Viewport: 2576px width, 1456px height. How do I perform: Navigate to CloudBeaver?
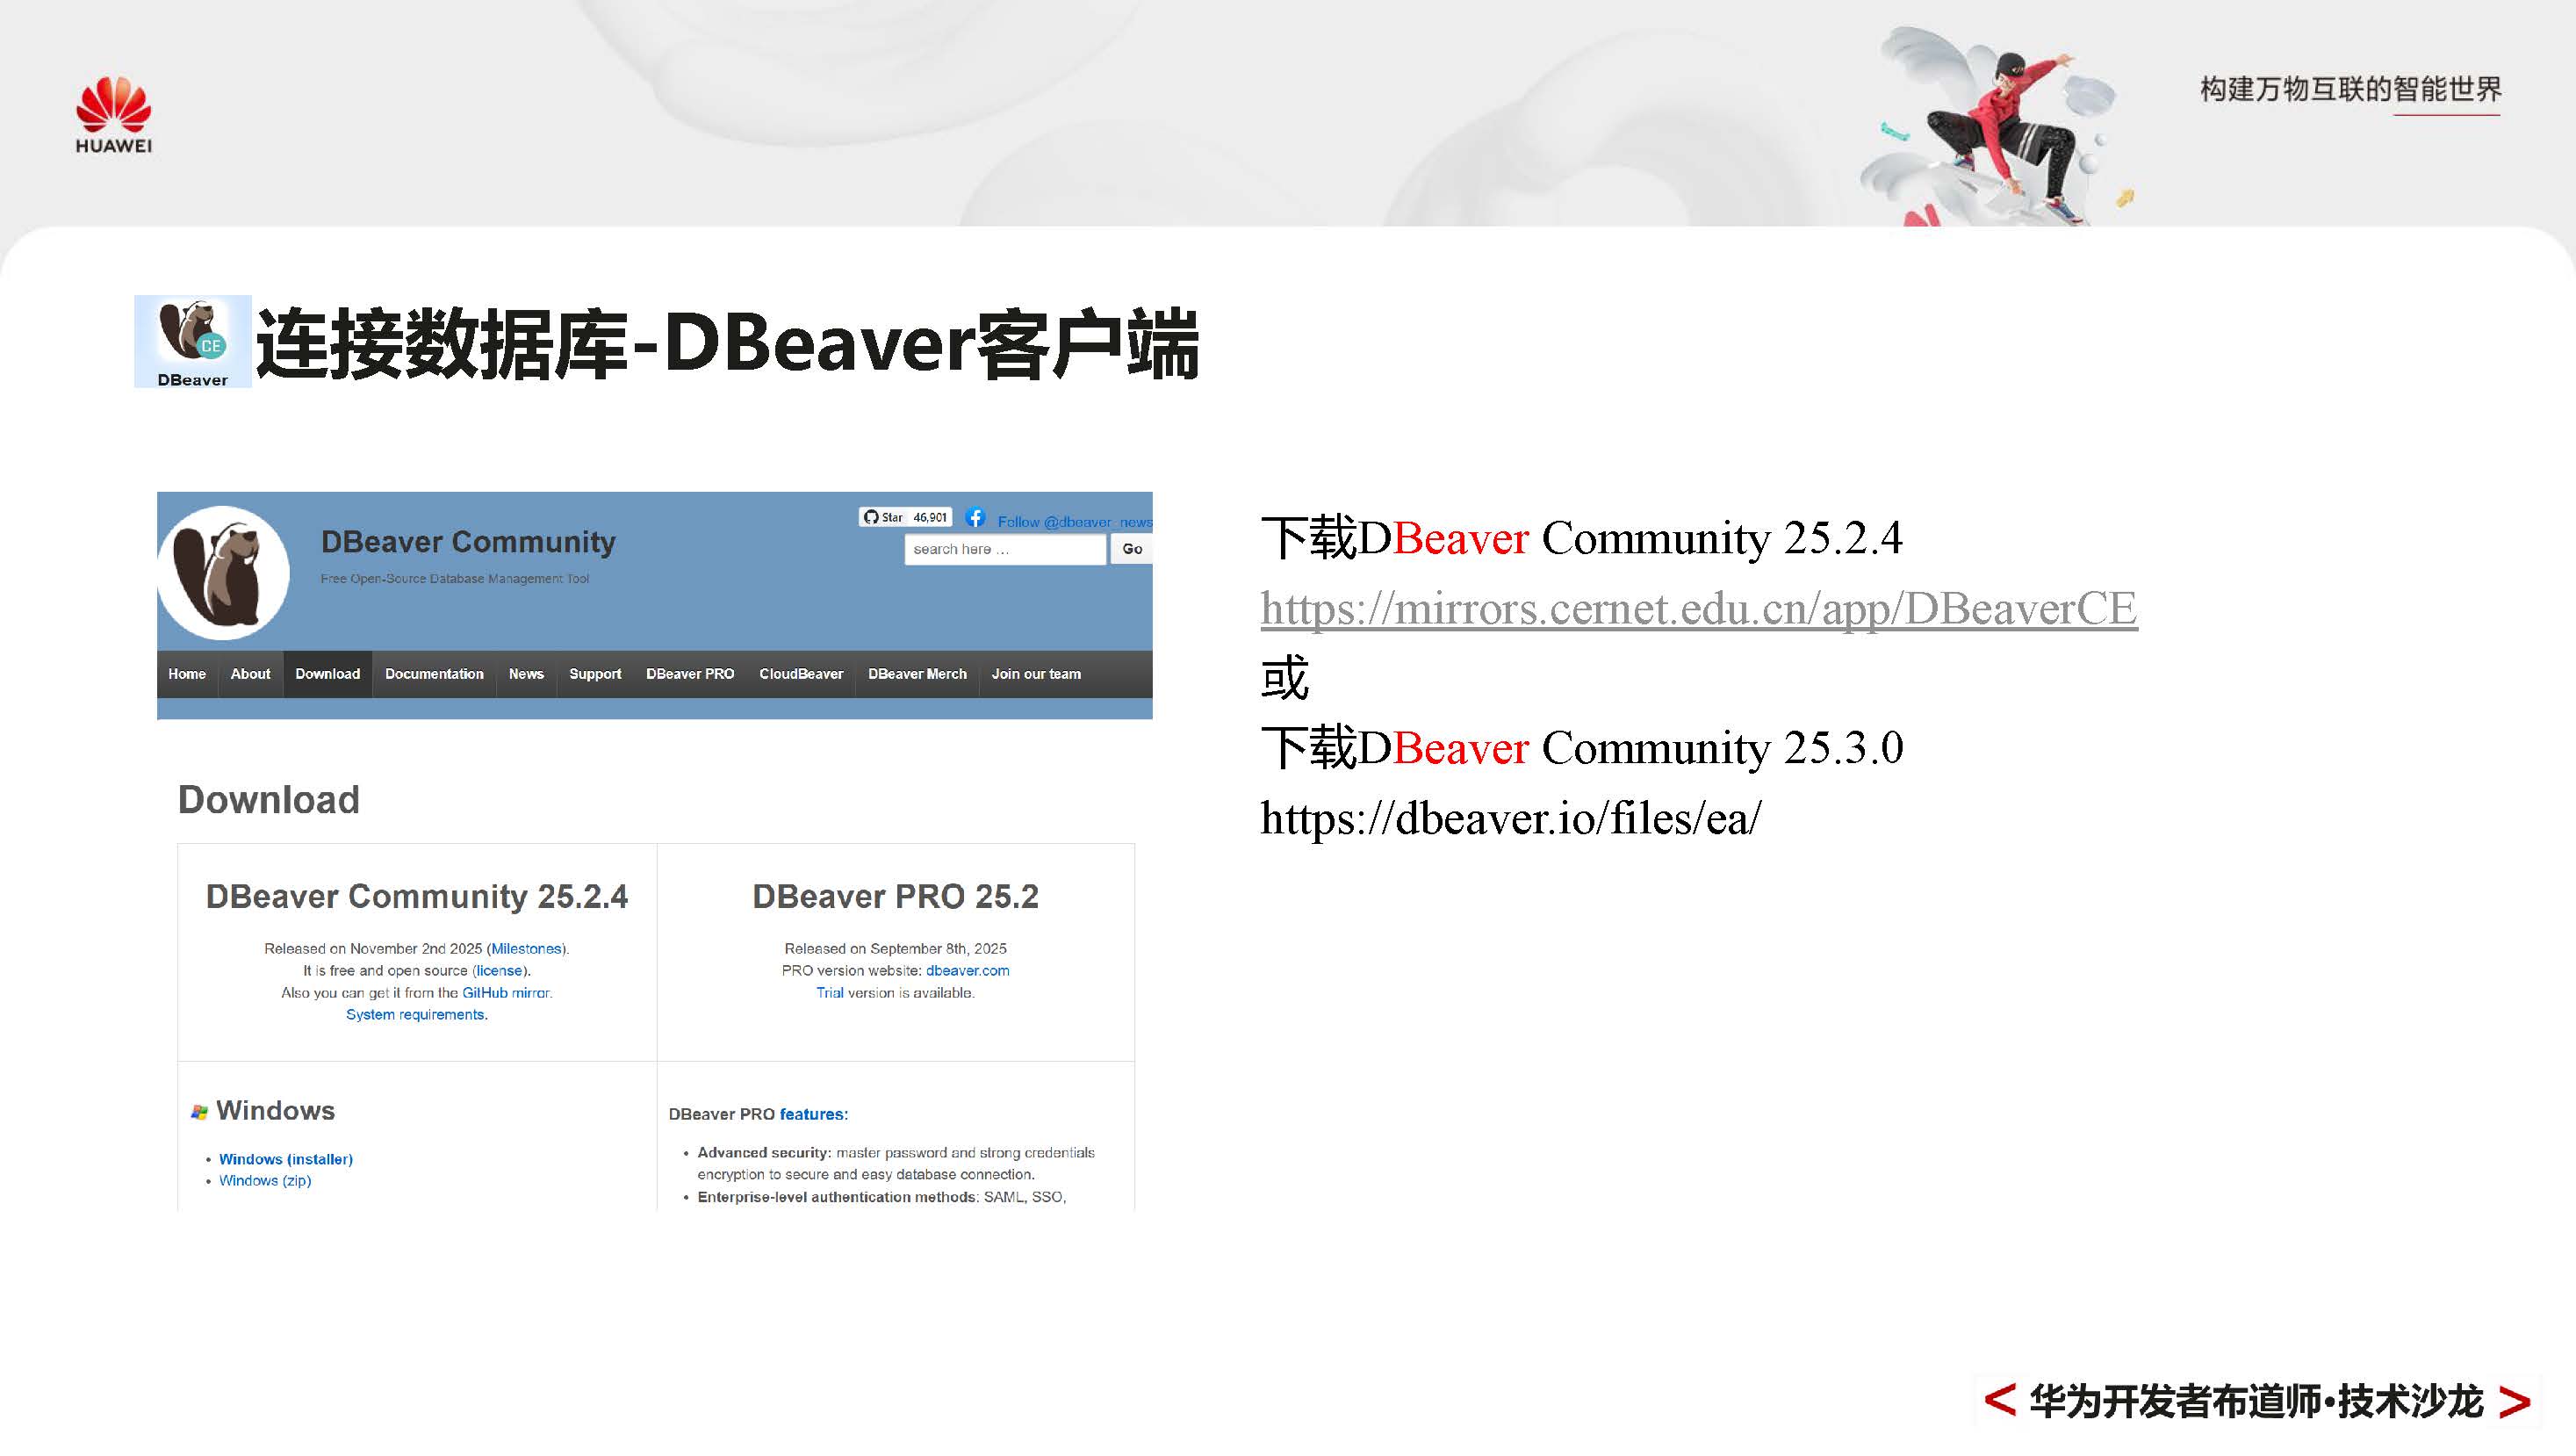801,674
